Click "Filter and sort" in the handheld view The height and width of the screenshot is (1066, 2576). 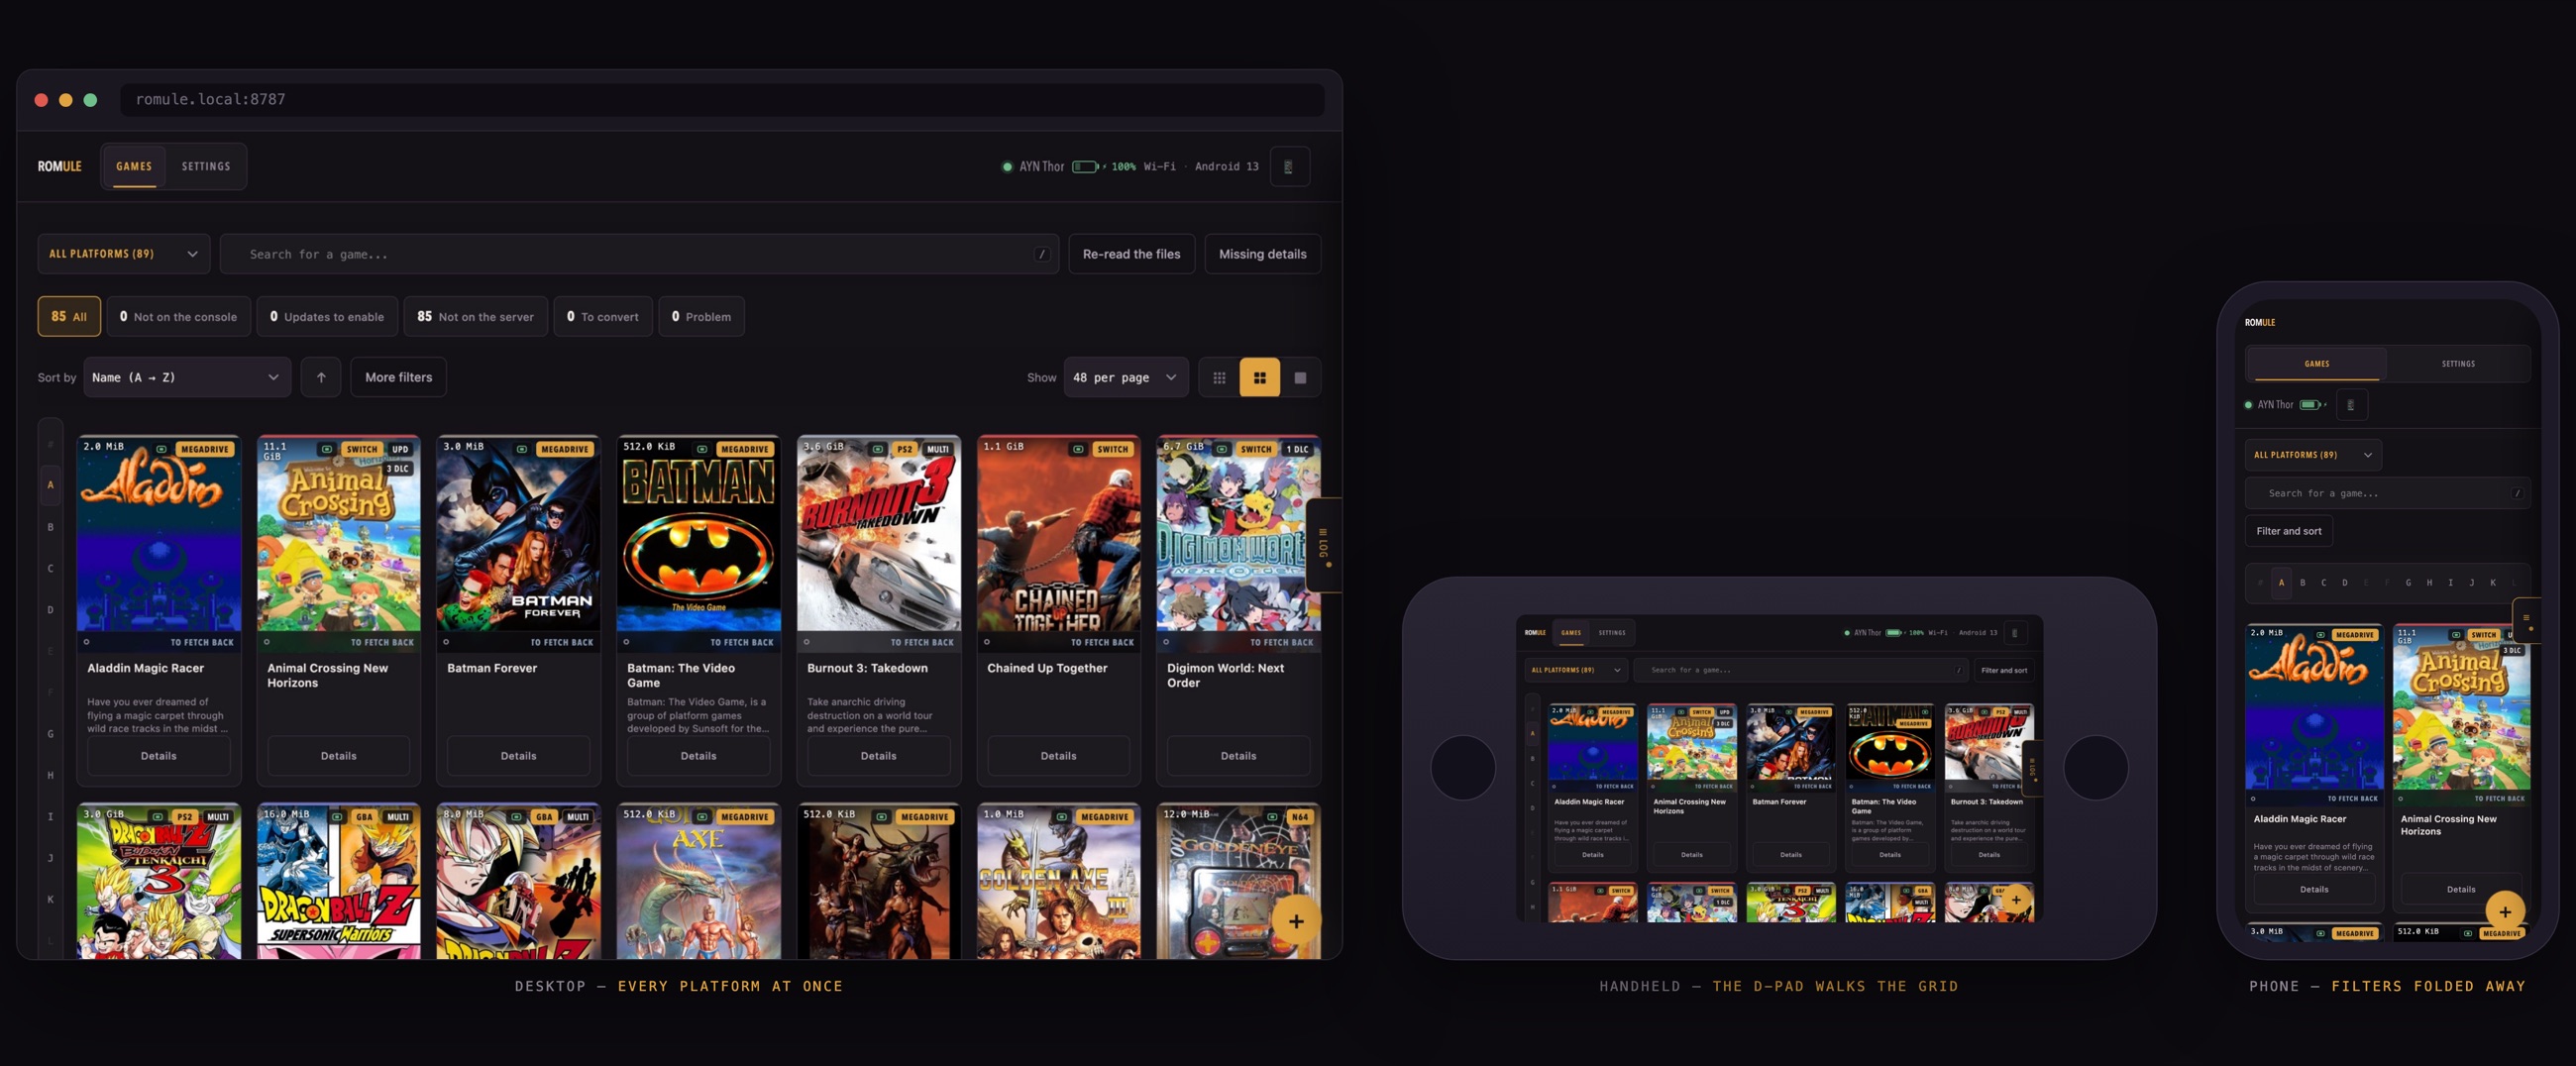tap(2004, 670)
